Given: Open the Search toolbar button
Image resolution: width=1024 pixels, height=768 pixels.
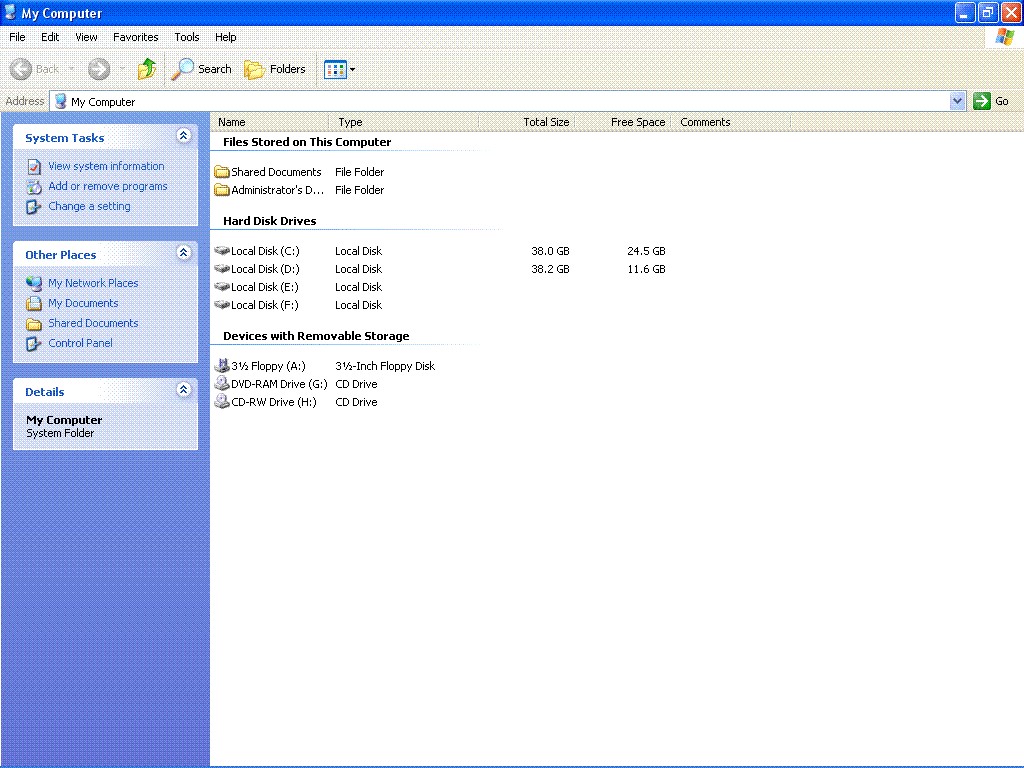Looking at the screenshot, I should 202,69.
